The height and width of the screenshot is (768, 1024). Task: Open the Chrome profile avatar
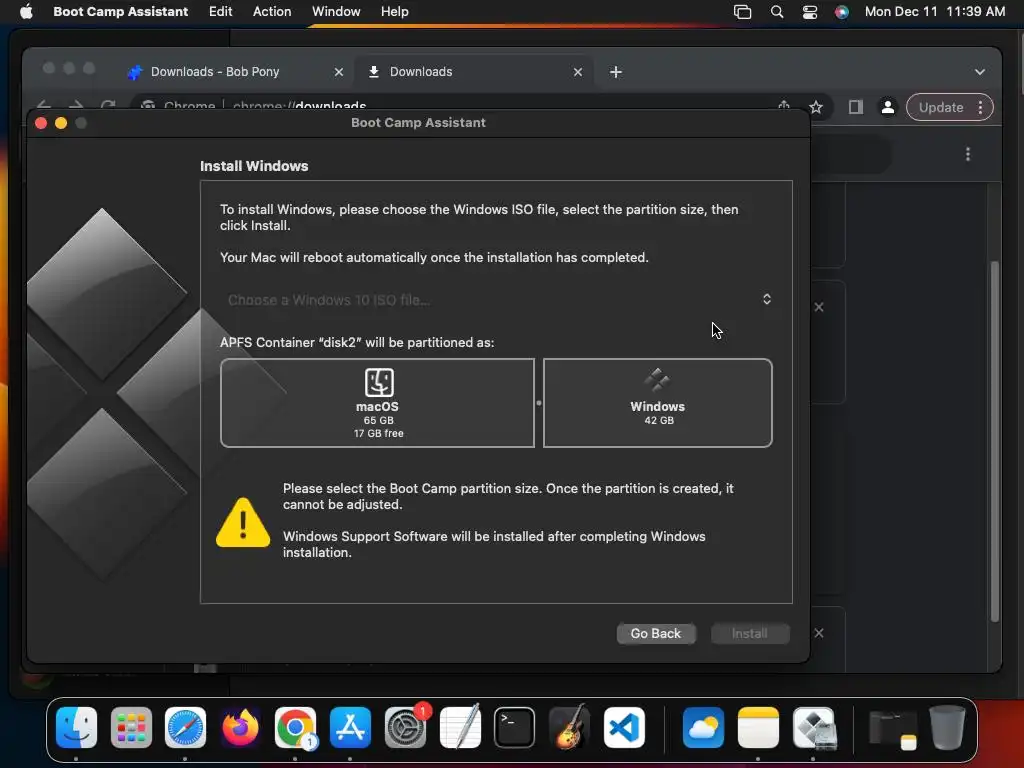[x=888, y=107]
